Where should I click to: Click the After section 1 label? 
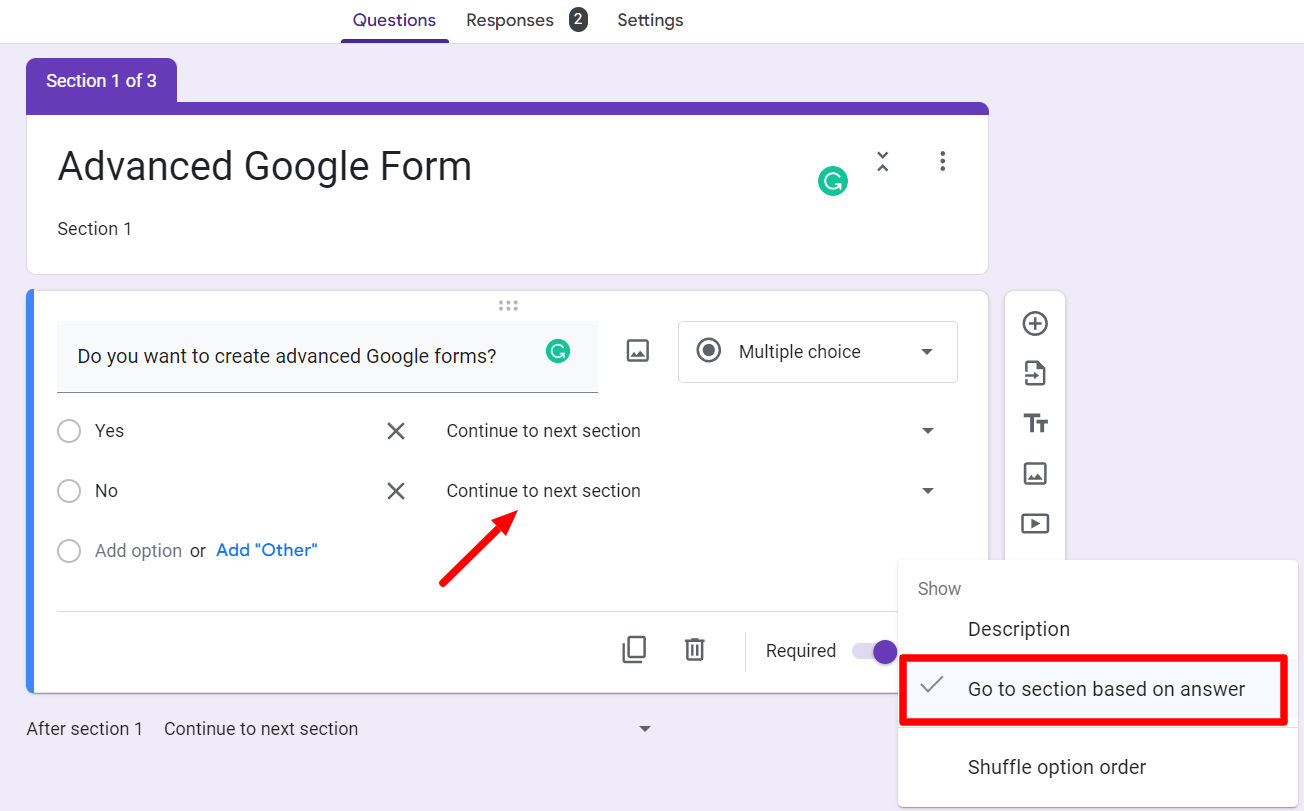click(x=85, y=729)
